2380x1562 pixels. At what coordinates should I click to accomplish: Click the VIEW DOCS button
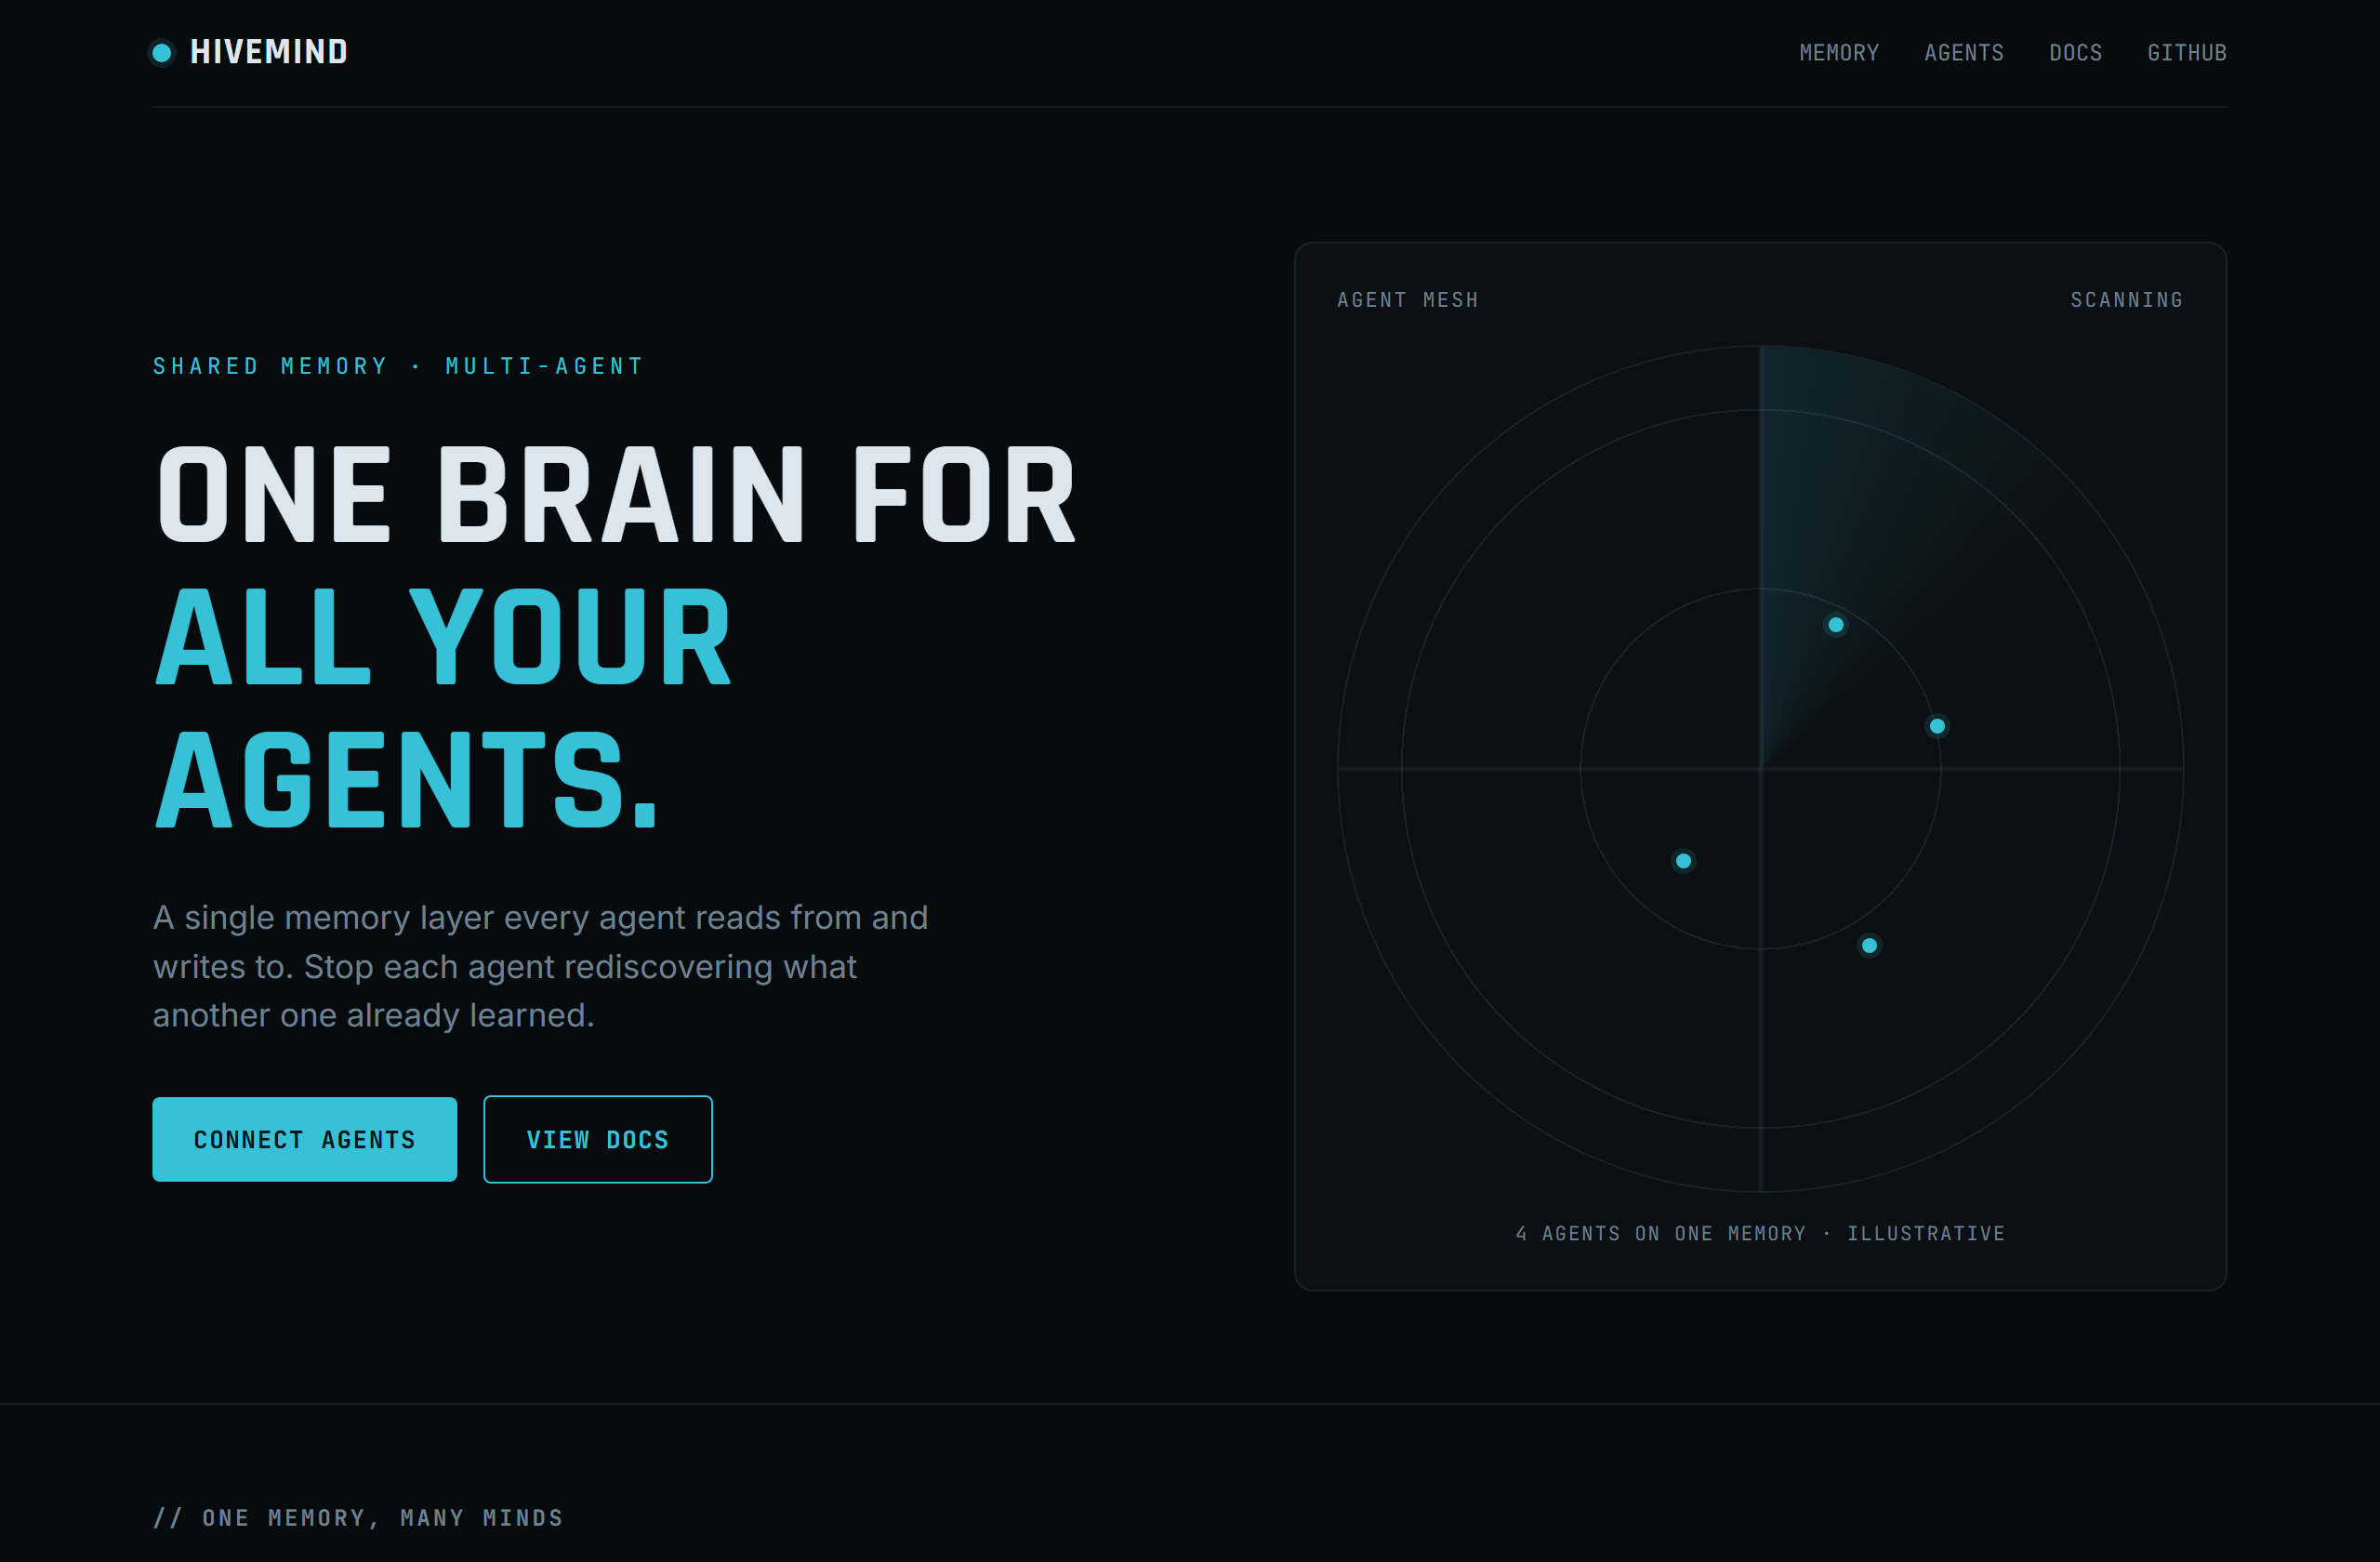point(598,1139)
